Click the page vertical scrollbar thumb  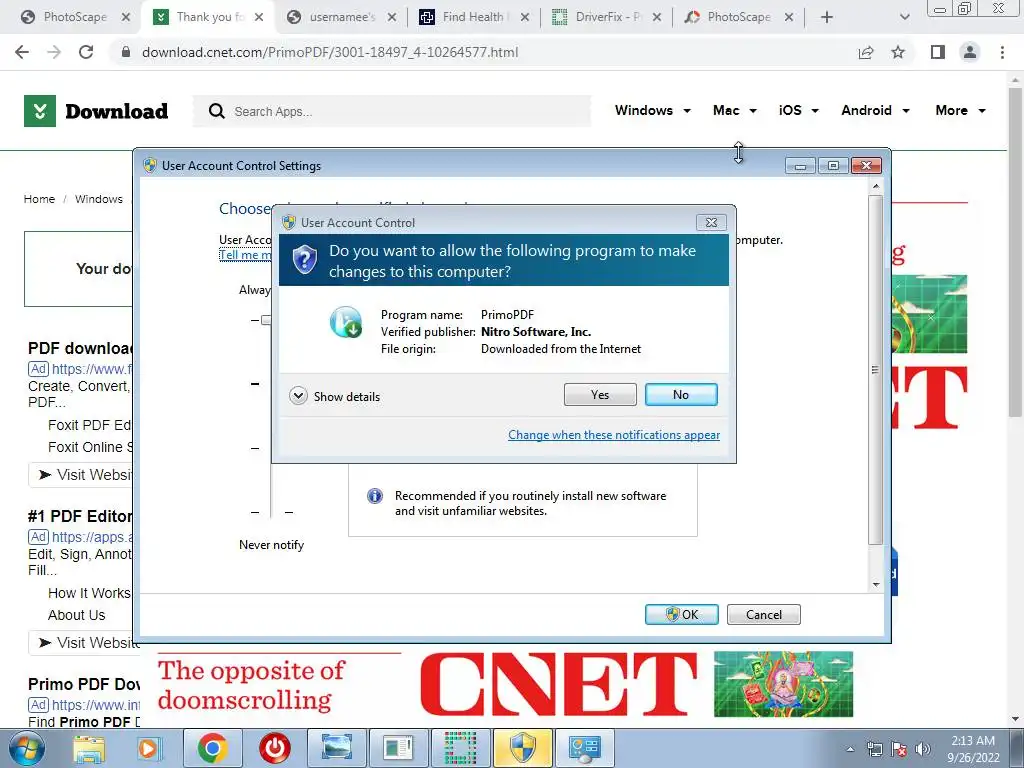1016,251
